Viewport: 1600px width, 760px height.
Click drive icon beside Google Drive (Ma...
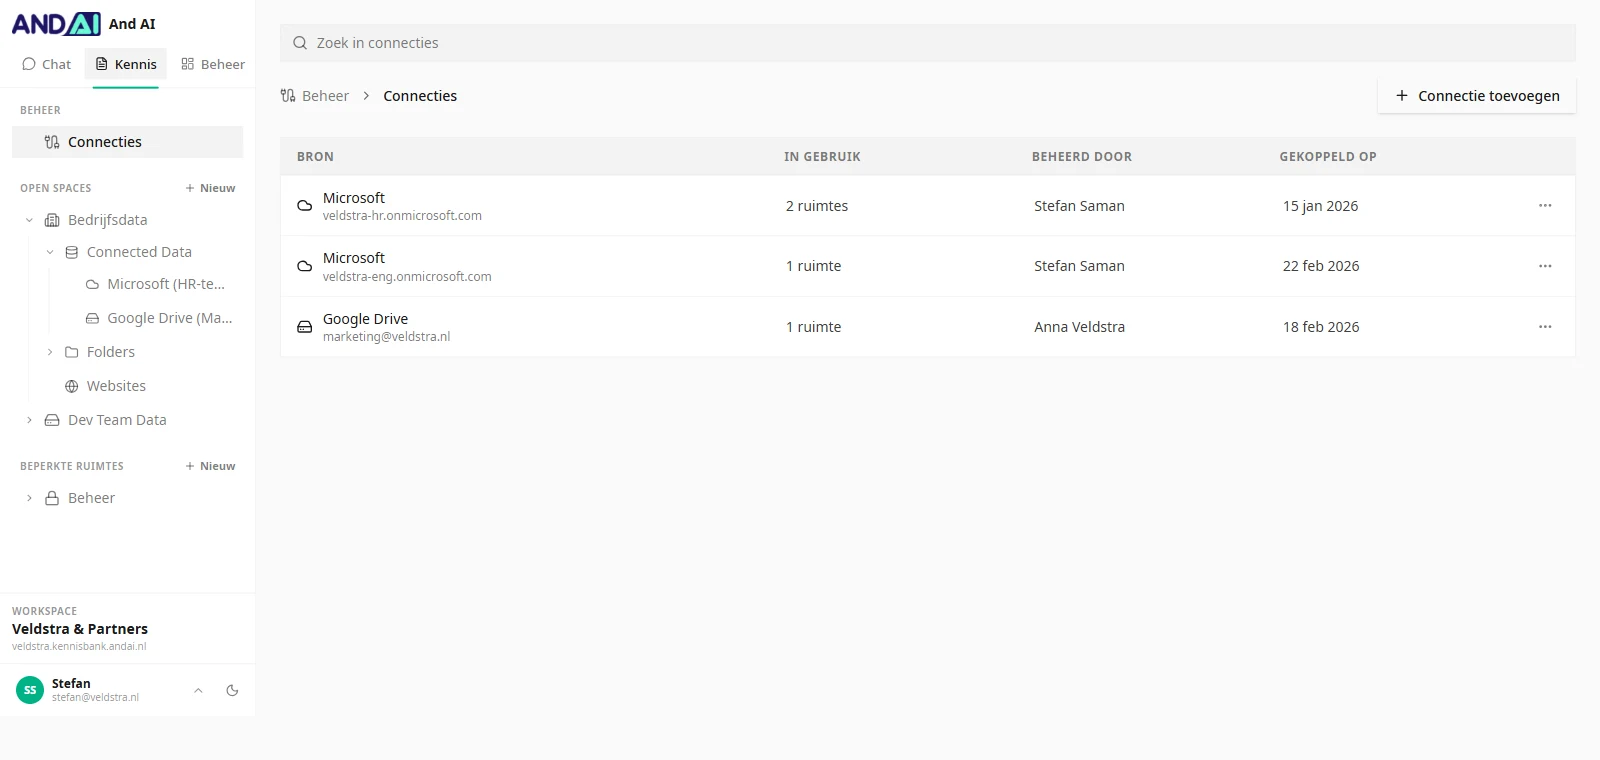tap(92, 318)
